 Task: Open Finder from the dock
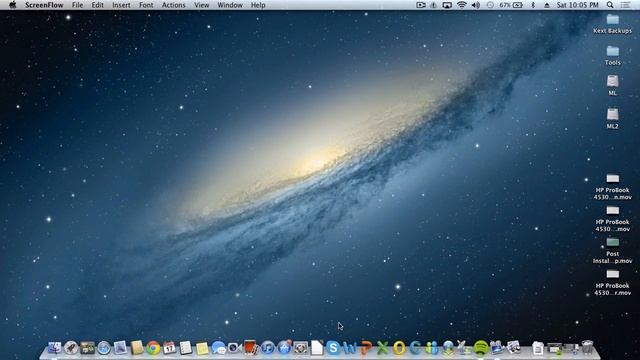(x=54, y=348)
